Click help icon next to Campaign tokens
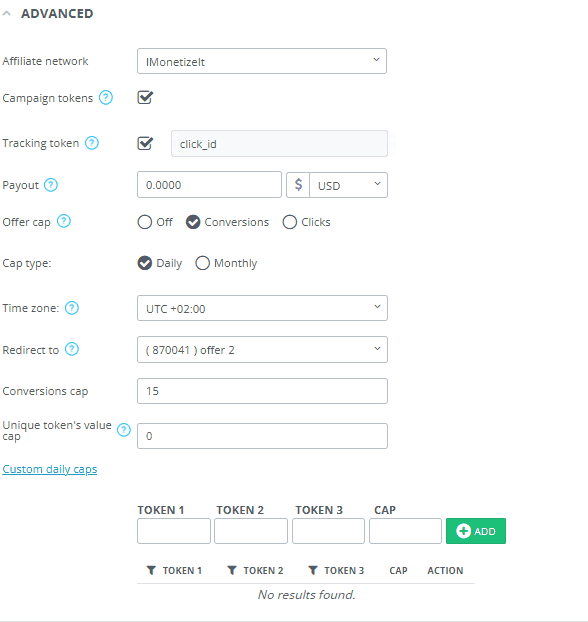 (x=106, y=97)
